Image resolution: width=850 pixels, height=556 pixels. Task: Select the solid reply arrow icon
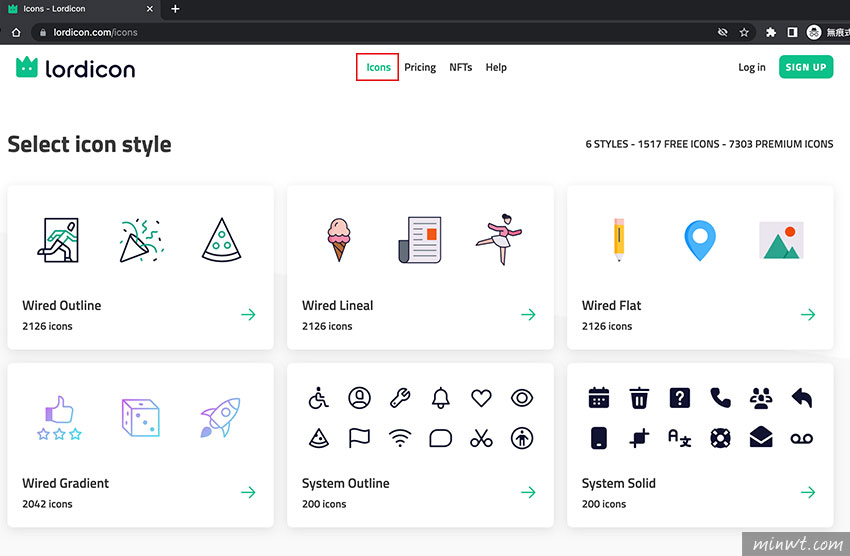802,398
